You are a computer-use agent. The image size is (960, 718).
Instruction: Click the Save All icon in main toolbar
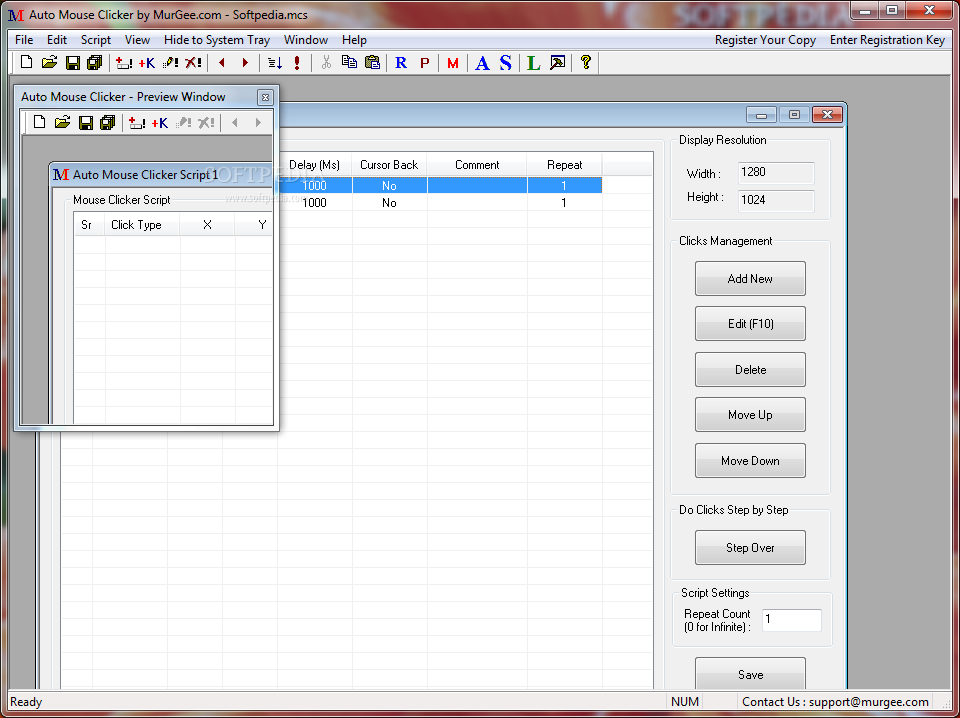[94, 62]
